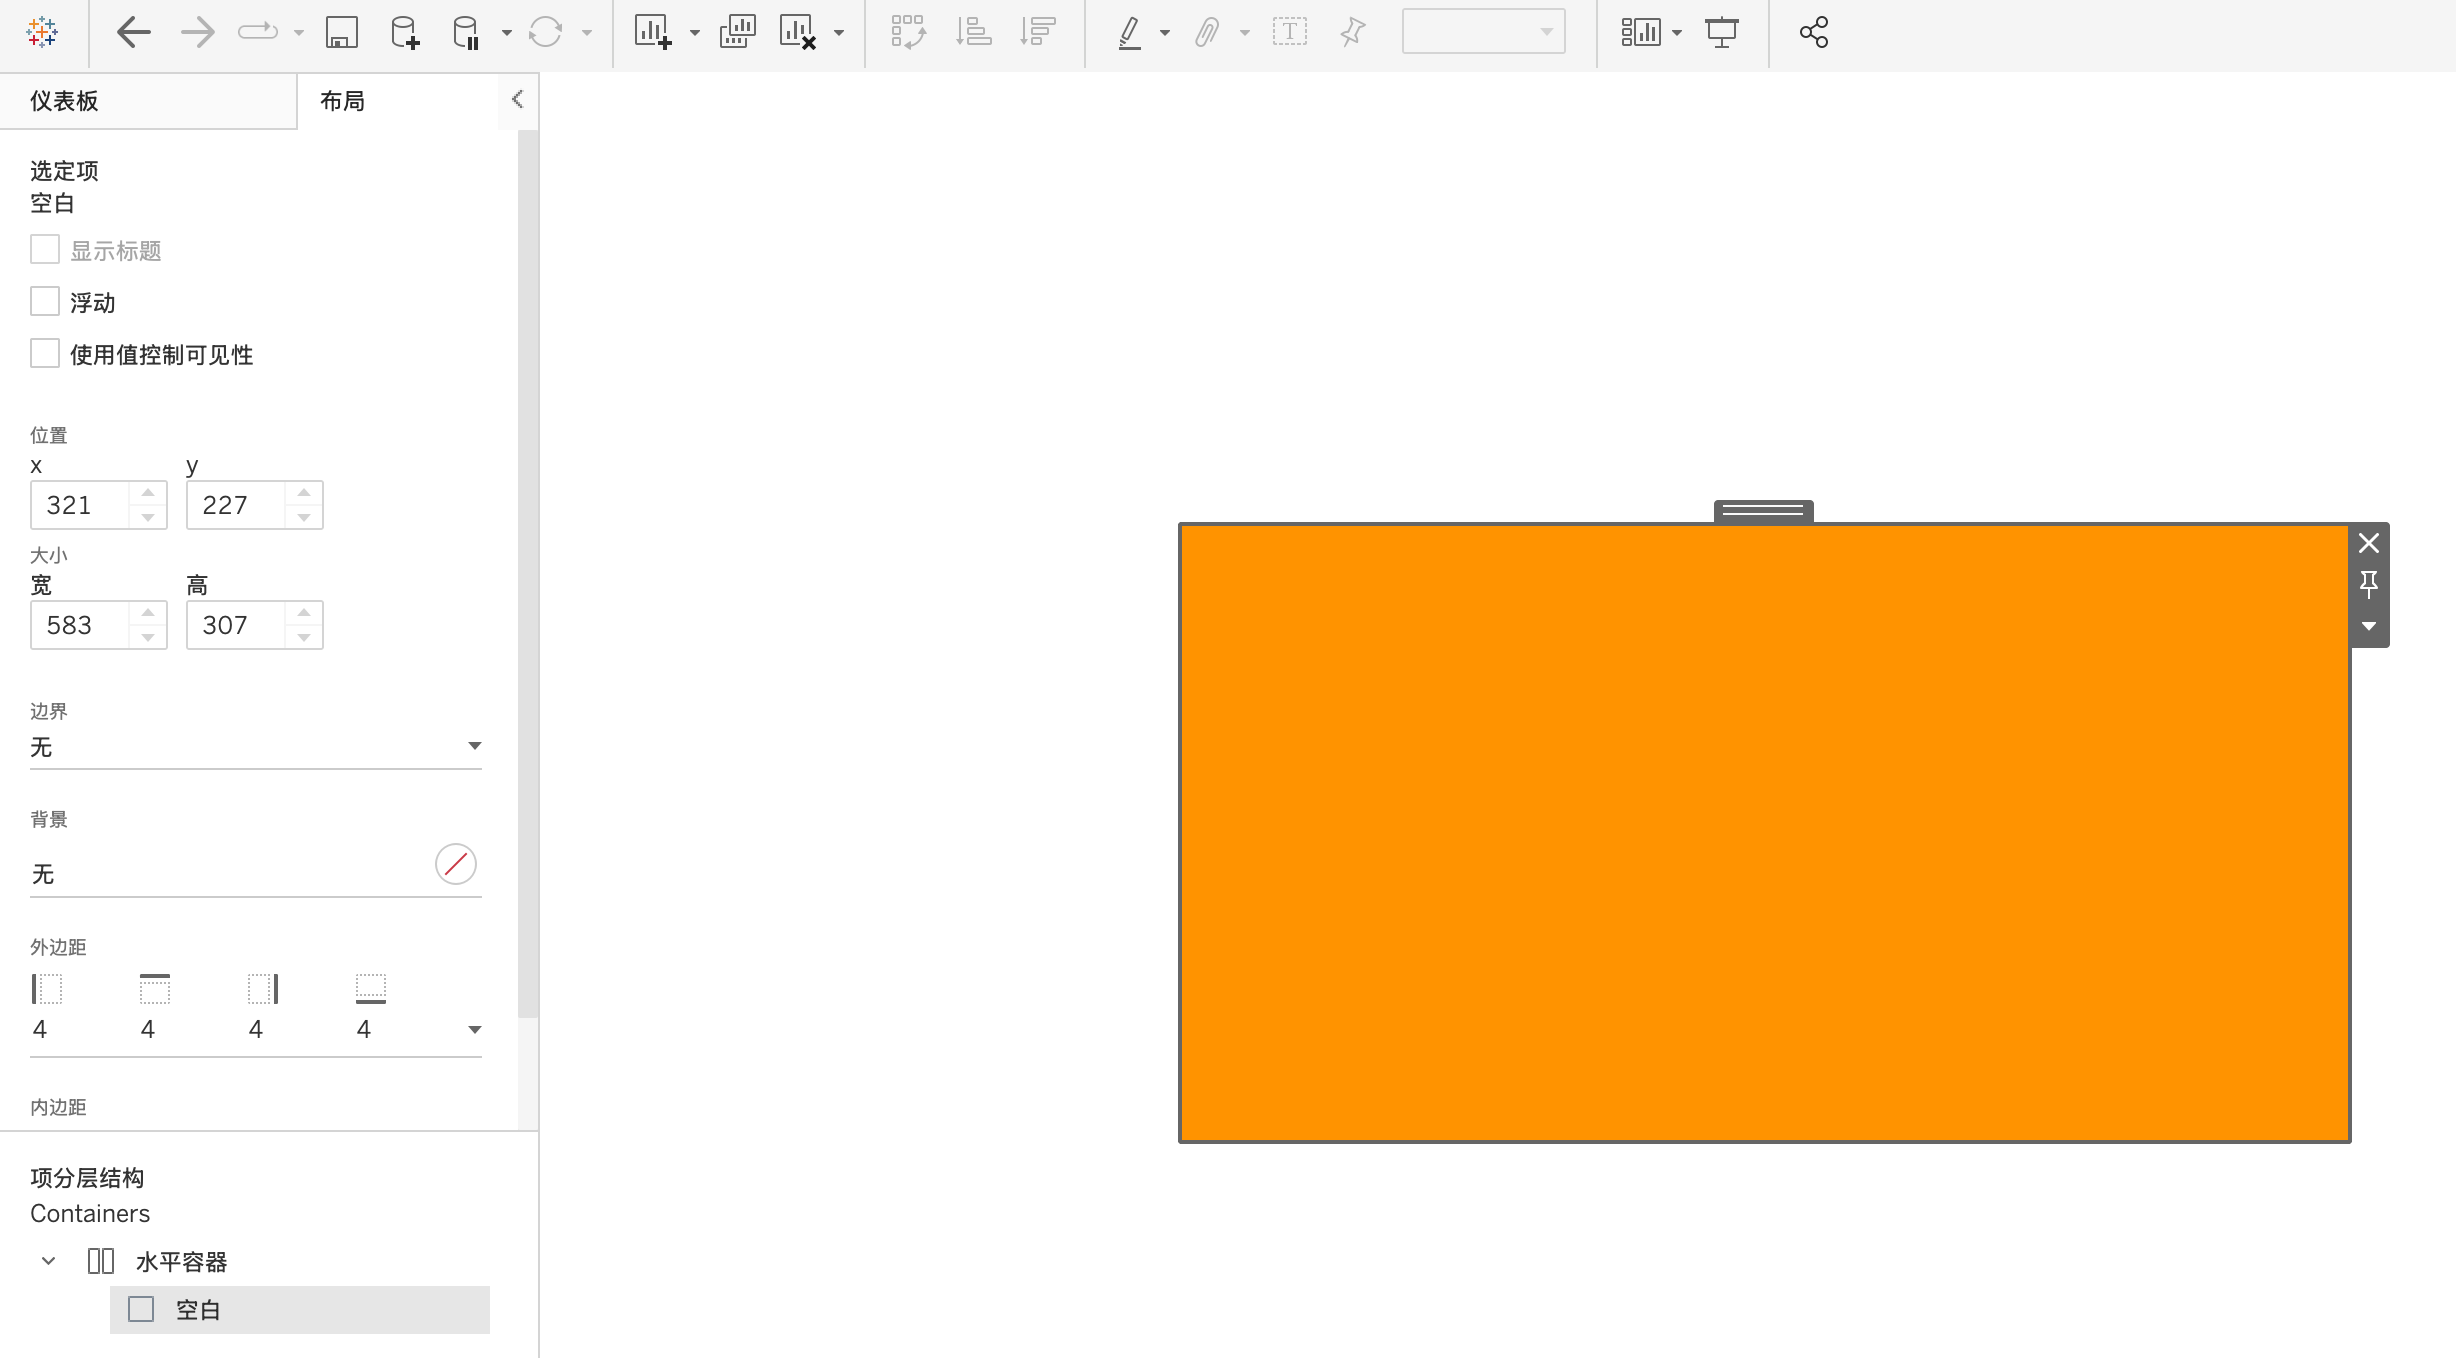The image size is (2456, 1358).
Task: Click the undo back arrow
Action: coord(133,33)
